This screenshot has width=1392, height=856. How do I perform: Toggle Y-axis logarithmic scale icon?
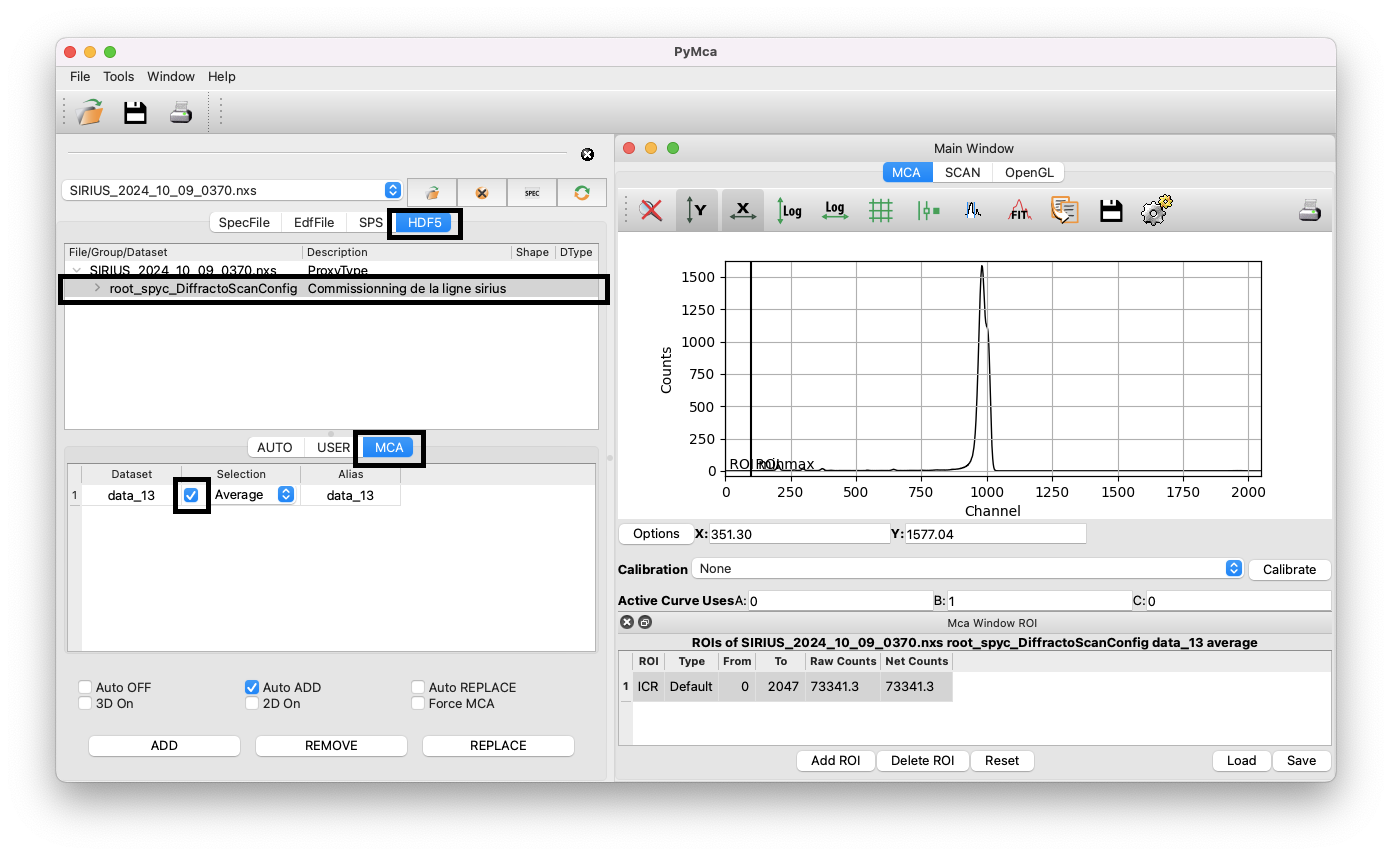click(x=789, y=210)
